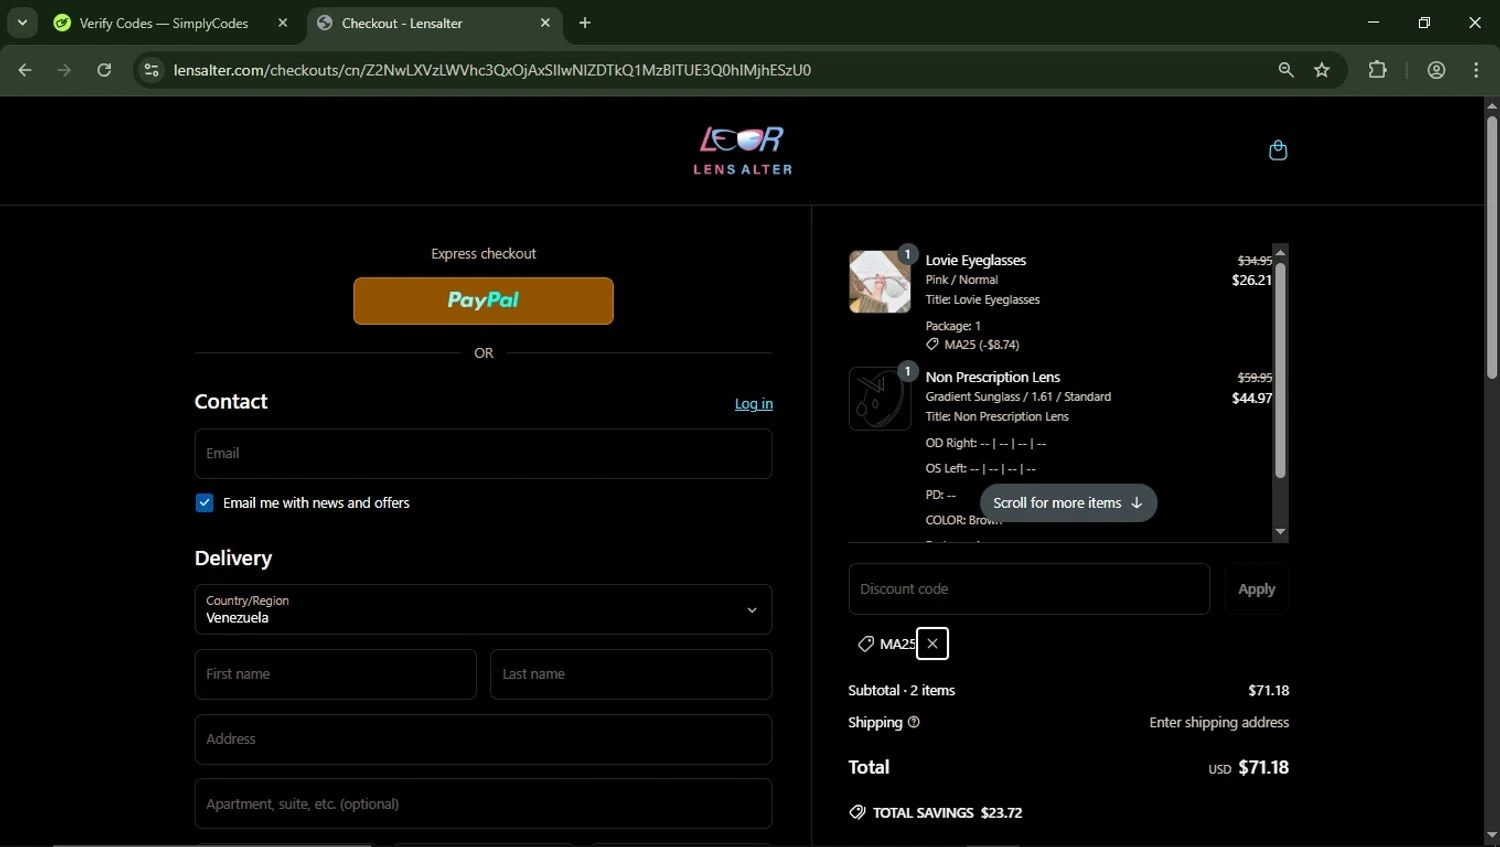Viewport: 1500px width, 847px height.
Task: Open the shopping bag cart icon
Action: [1277, 150]
